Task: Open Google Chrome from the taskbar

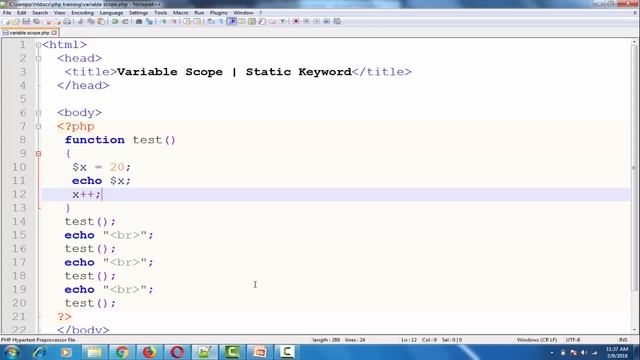Action: click(x=122, y=352)
